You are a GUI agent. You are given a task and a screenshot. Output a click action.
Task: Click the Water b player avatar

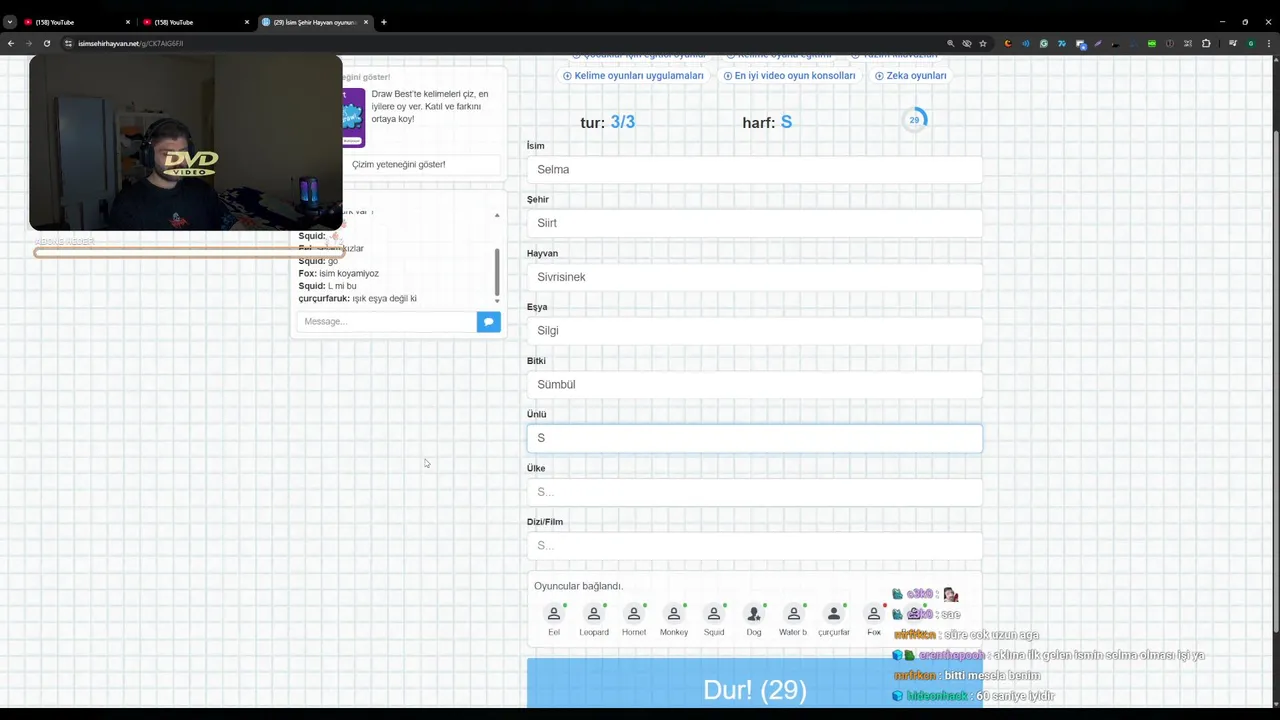point(794,614)
